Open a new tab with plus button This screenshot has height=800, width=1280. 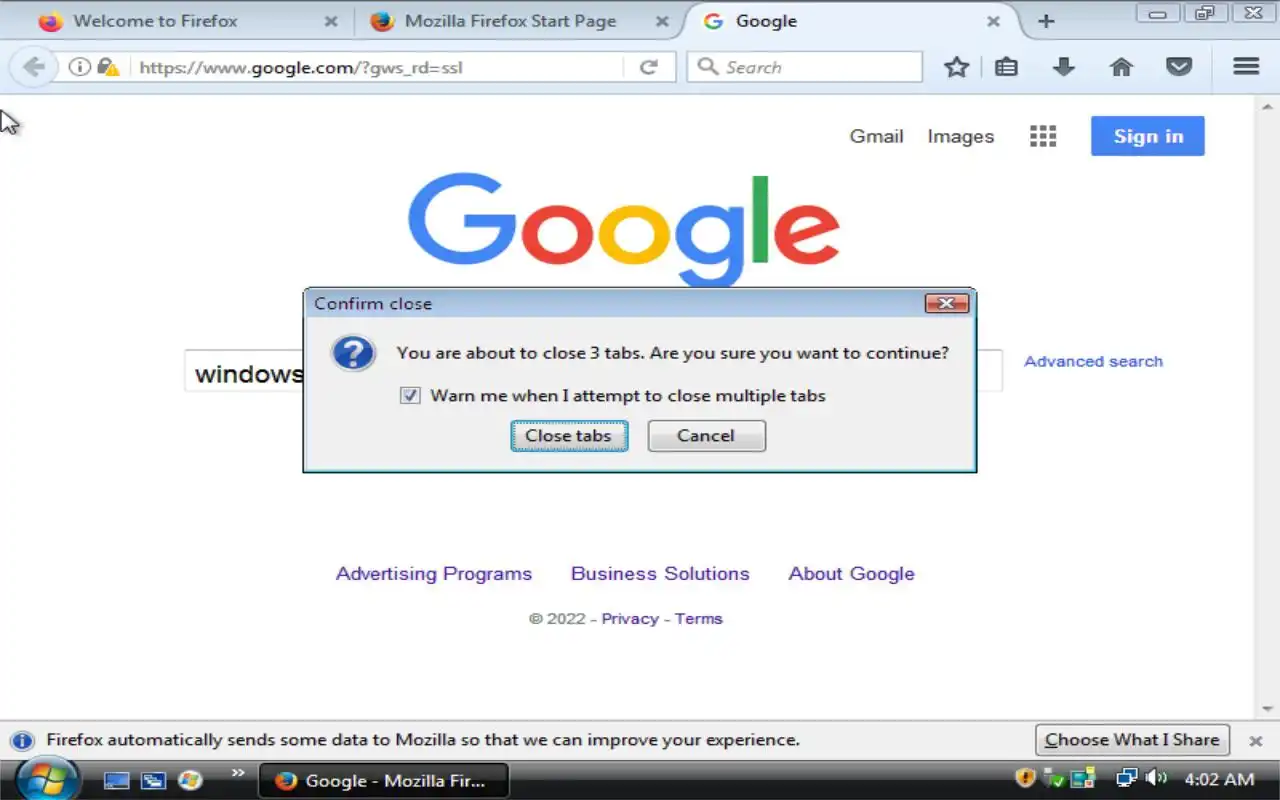click(x=1046, y=21)
